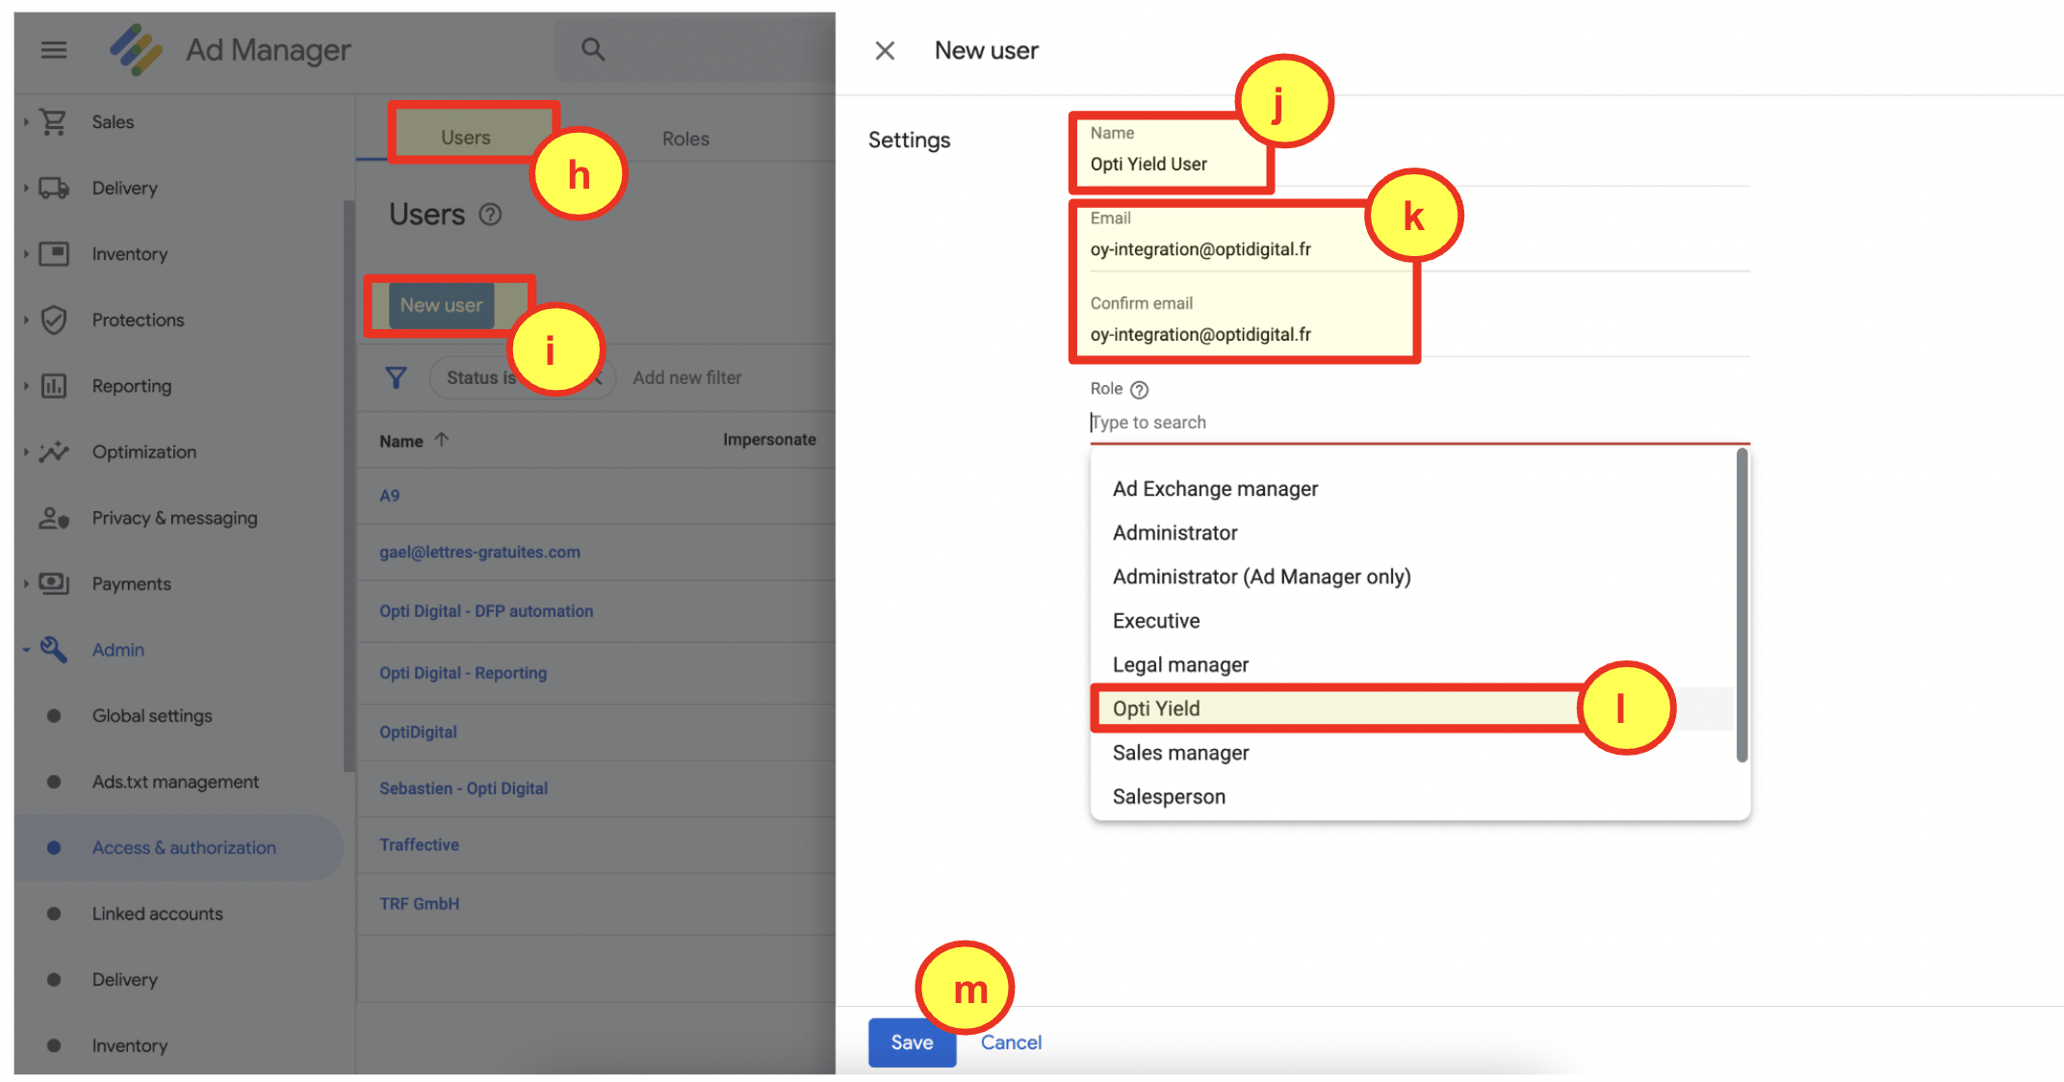Select Opti Yield role option

(1157, 708)
